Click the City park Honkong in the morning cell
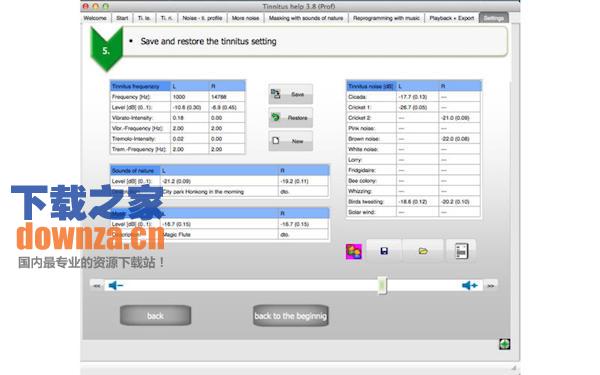 tap(219, 192)
